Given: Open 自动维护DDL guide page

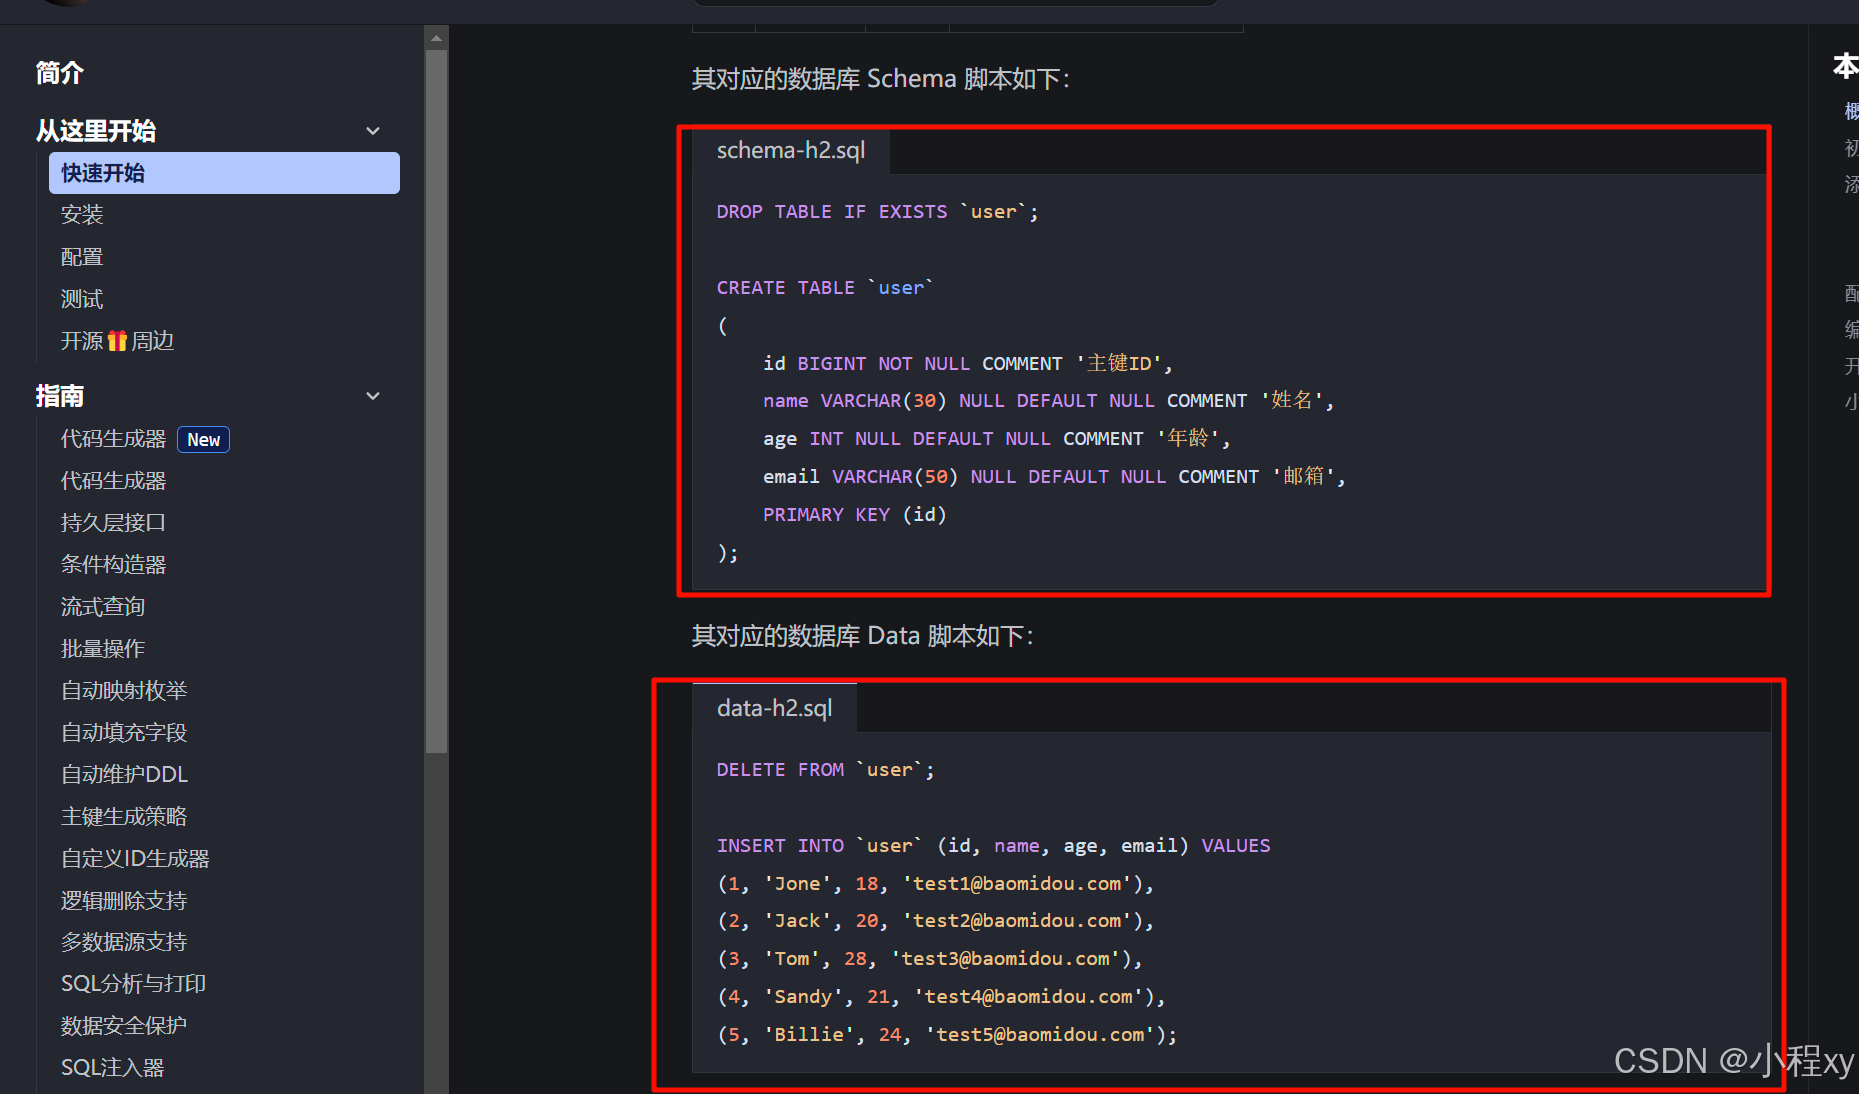Looking at the screenshot, I should [124, 775].
